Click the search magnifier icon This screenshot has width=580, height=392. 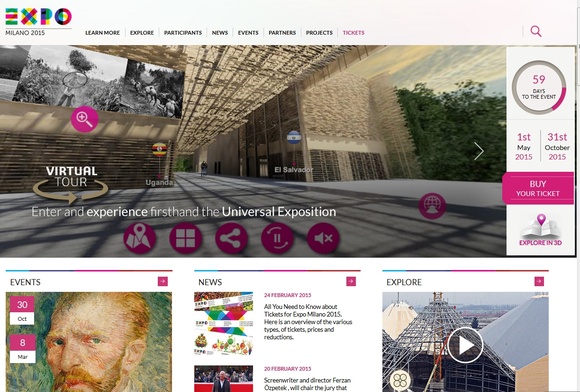point(536,31)
